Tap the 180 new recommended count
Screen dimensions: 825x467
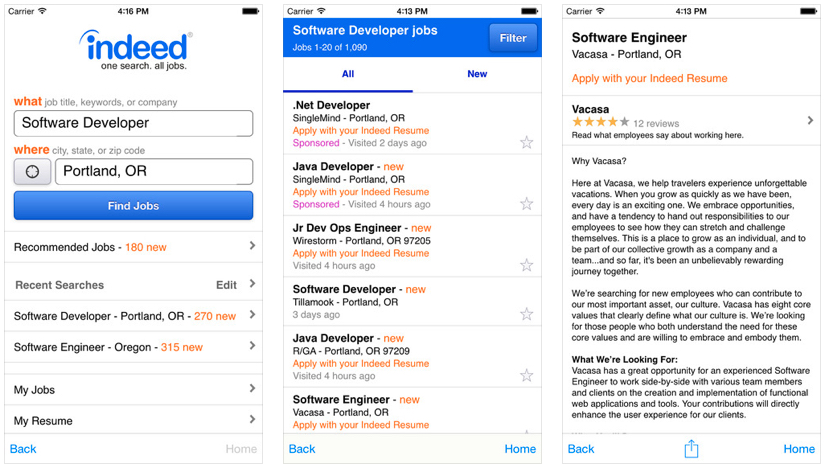(x=146, y=247)
